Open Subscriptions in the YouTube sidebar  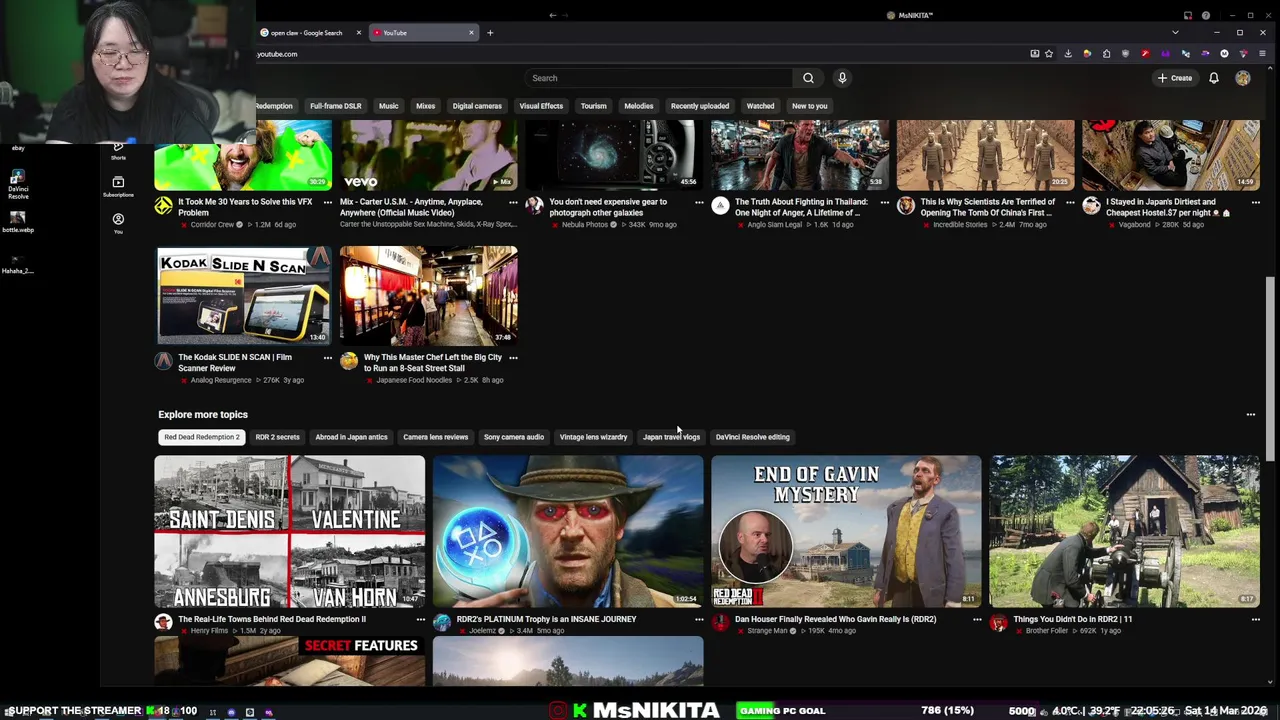pos(118,186)
